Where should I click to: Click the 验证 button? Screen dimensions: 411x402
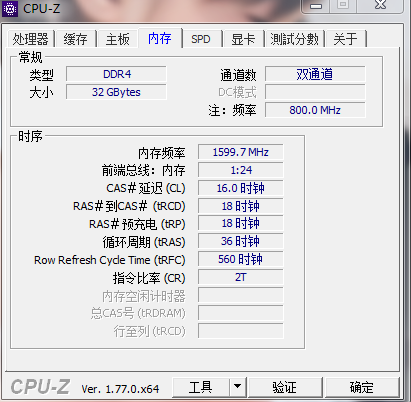(285, 387)
